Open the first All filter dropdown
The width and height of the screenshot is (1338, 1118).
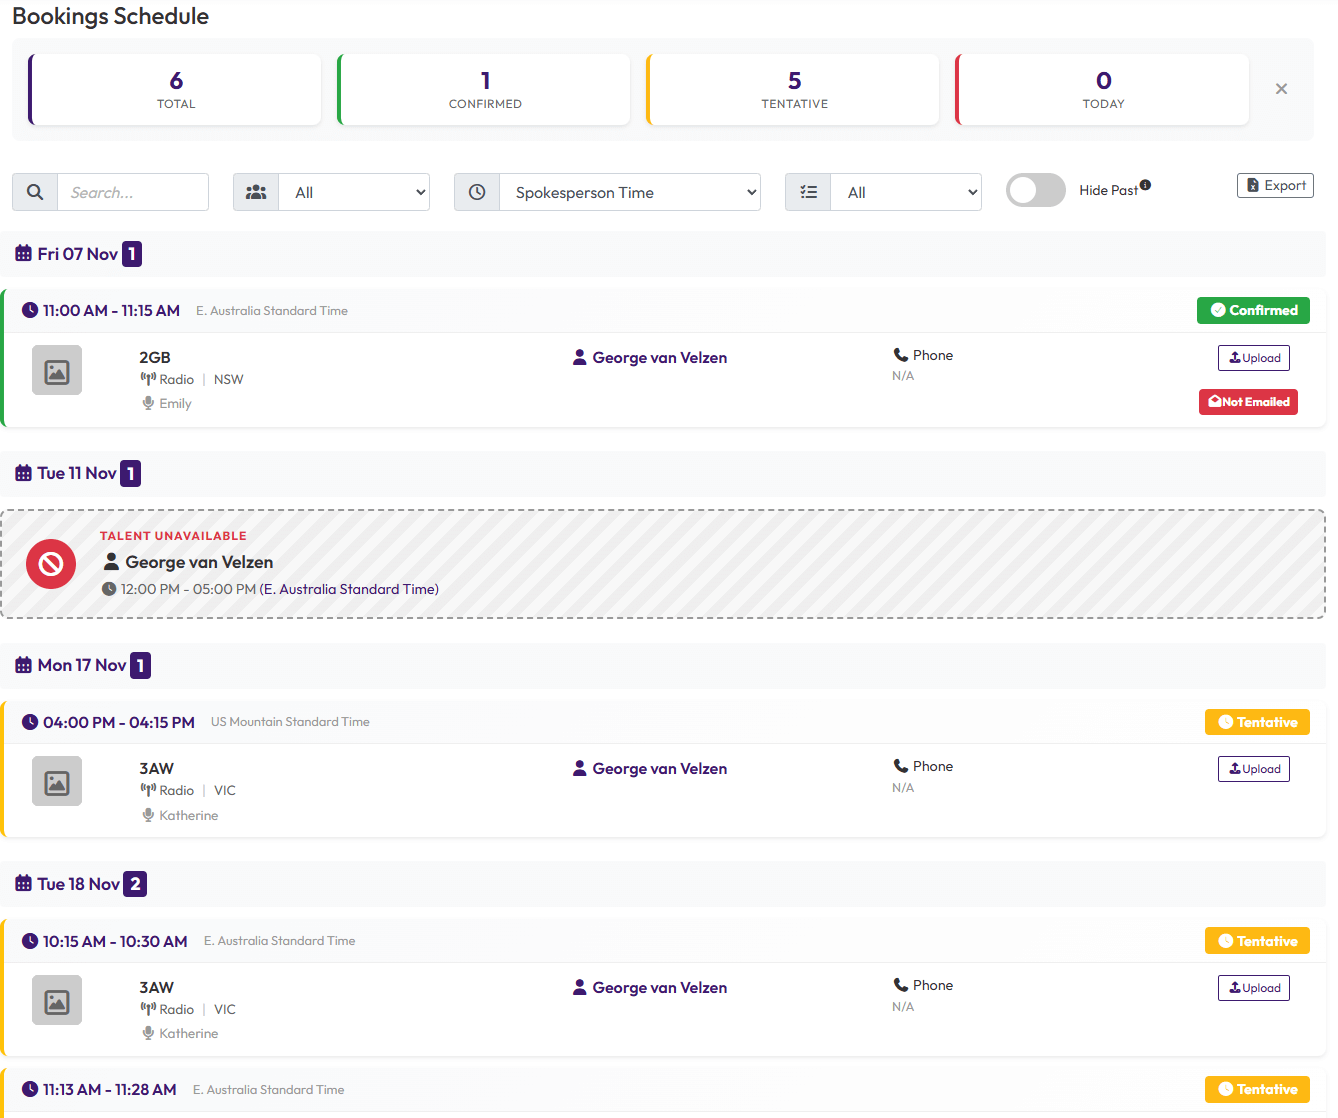(355, 191)
